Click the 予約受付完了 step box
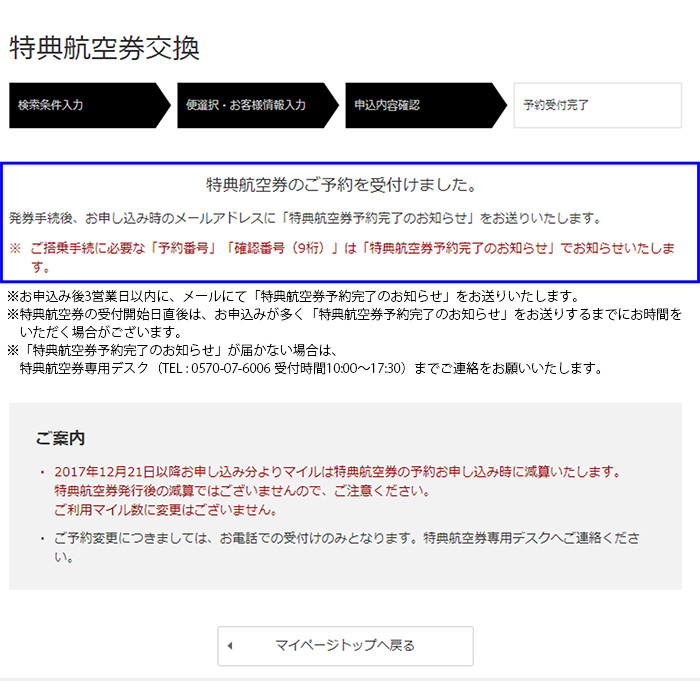The image size is (700, 681). pyautogui.click(x=596, y=105)
